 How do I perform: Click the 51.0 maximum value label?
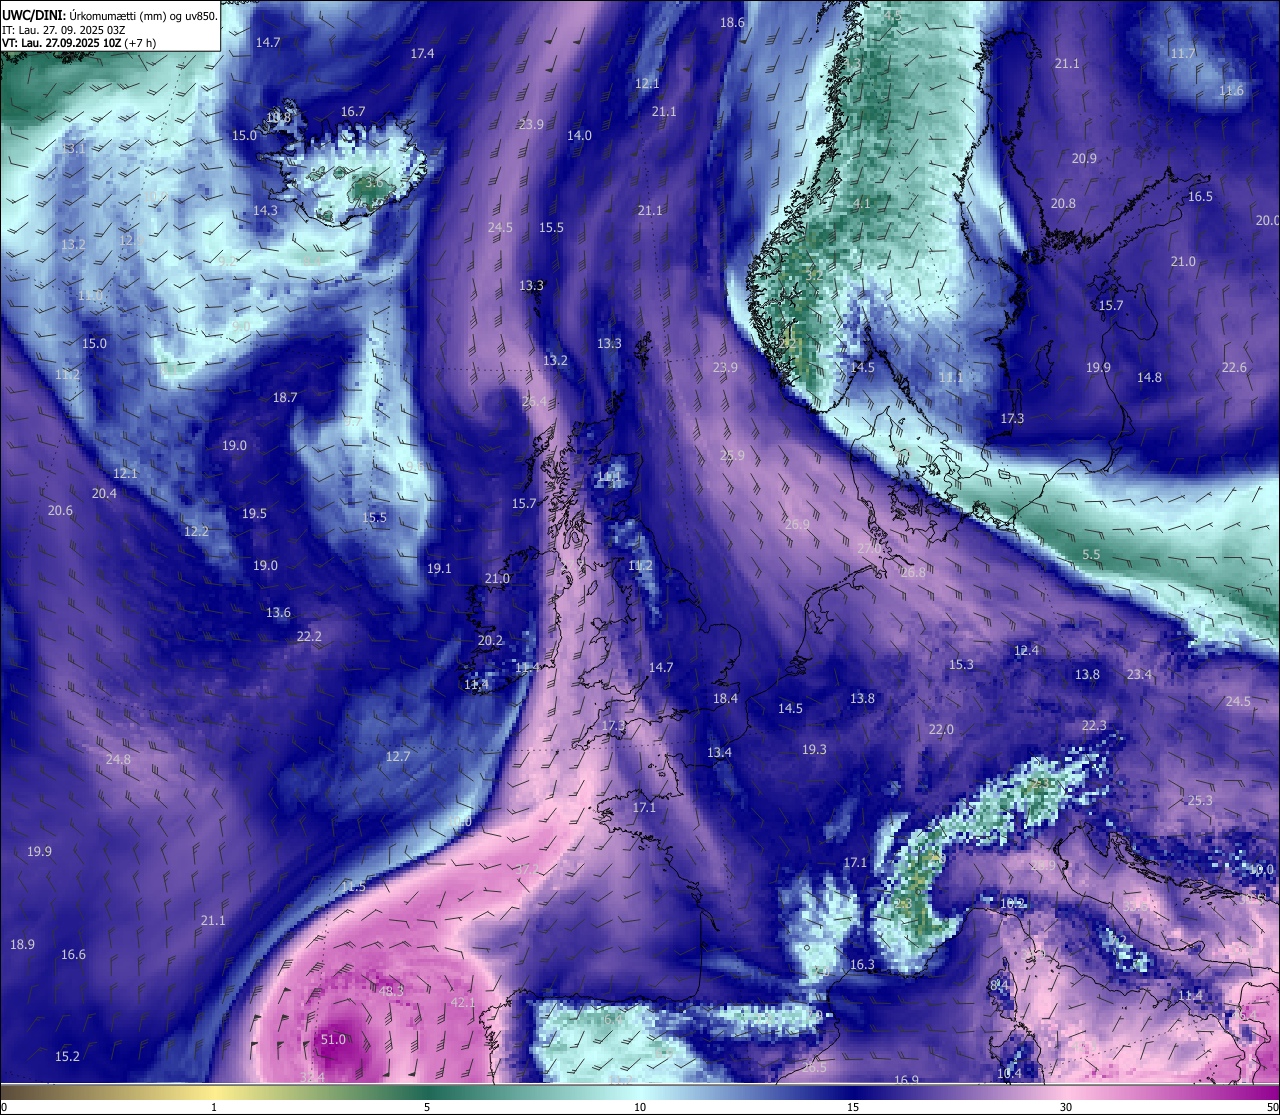tap(333, 1040)
